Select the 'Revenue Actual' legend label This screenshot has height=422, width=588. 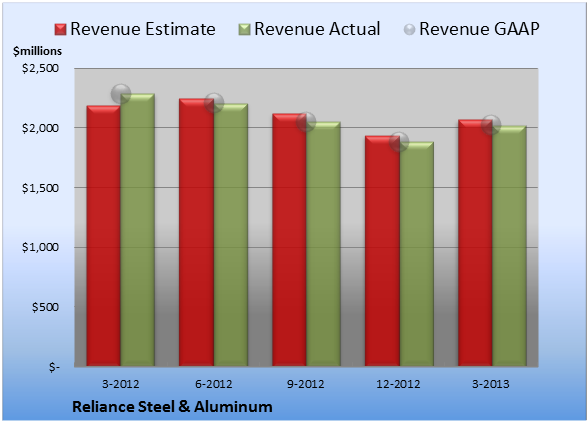point(317,29)
